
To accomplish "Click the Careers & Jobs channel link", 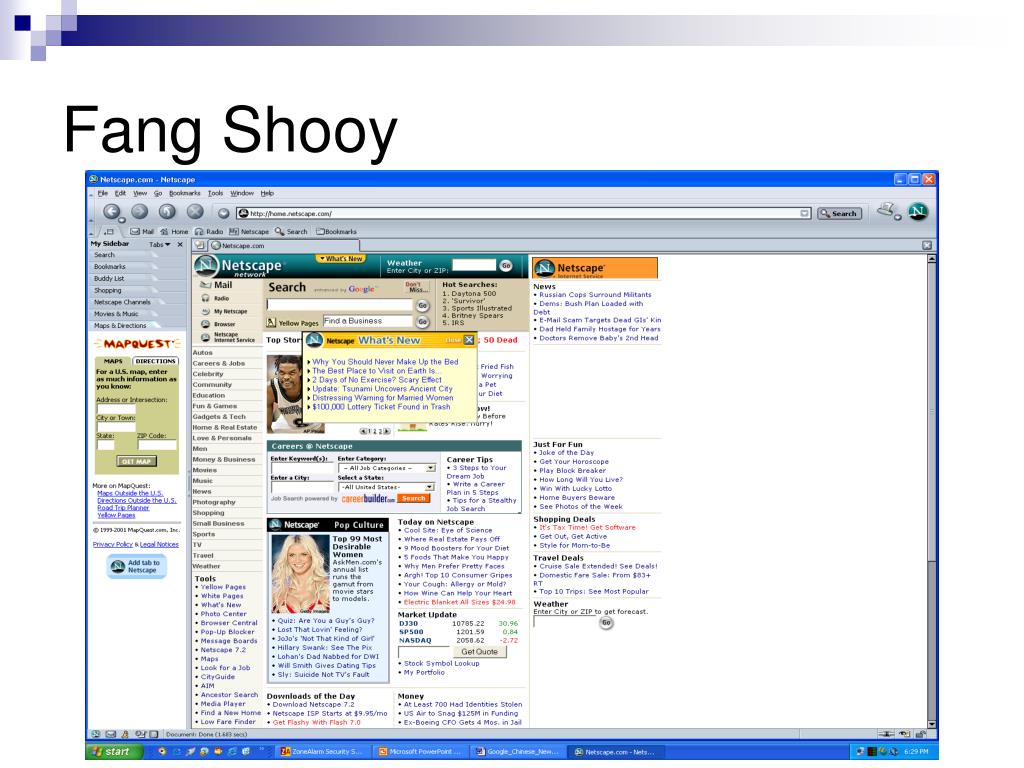I will pyautogui.click(x=219, y=364).
